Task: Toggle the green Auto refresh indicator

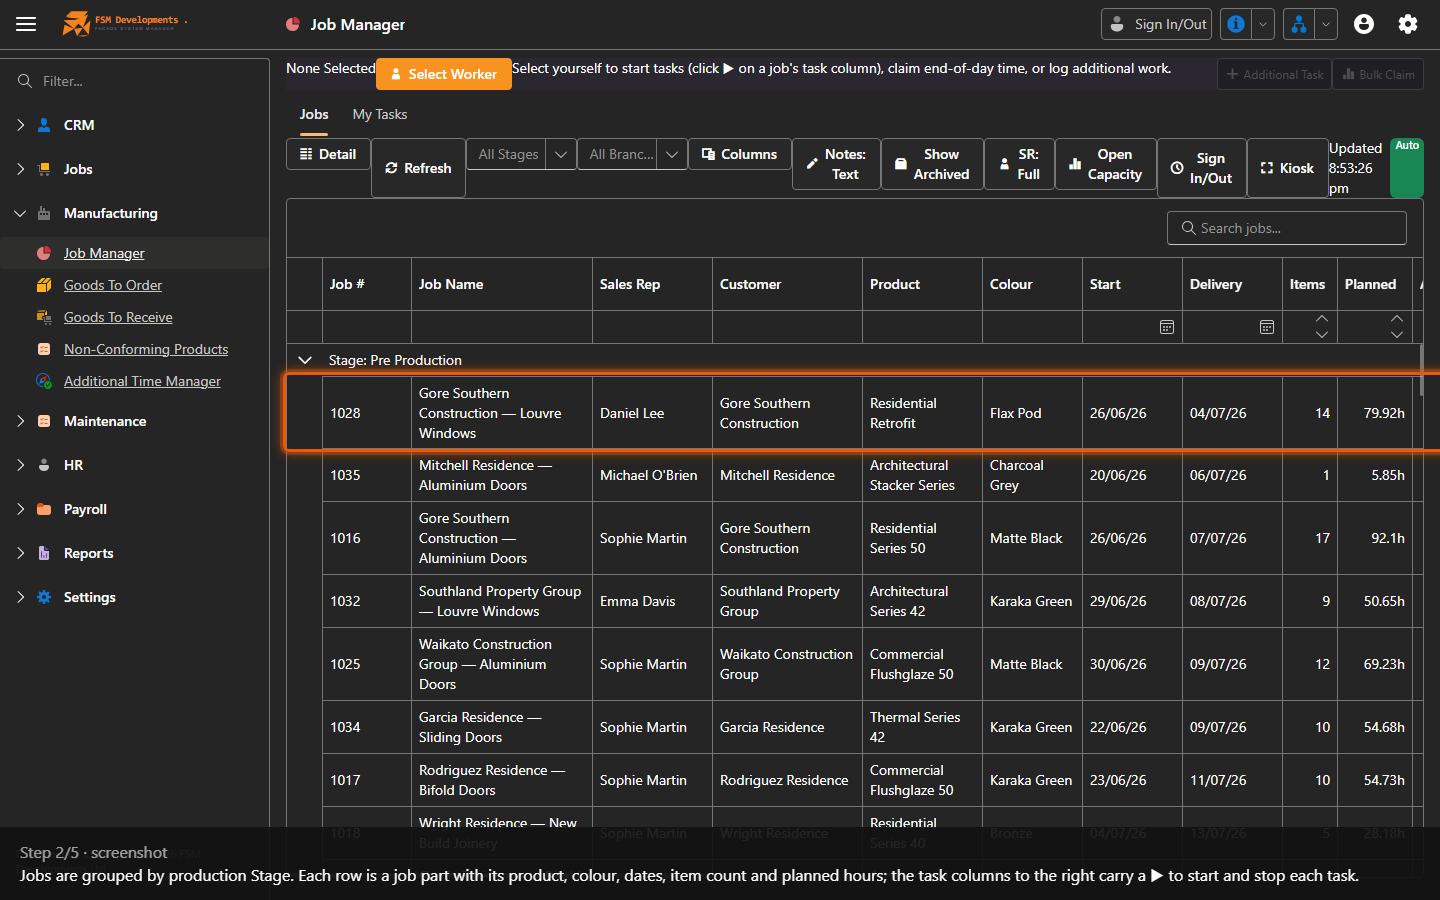Action: click(x=1407, y=168)
